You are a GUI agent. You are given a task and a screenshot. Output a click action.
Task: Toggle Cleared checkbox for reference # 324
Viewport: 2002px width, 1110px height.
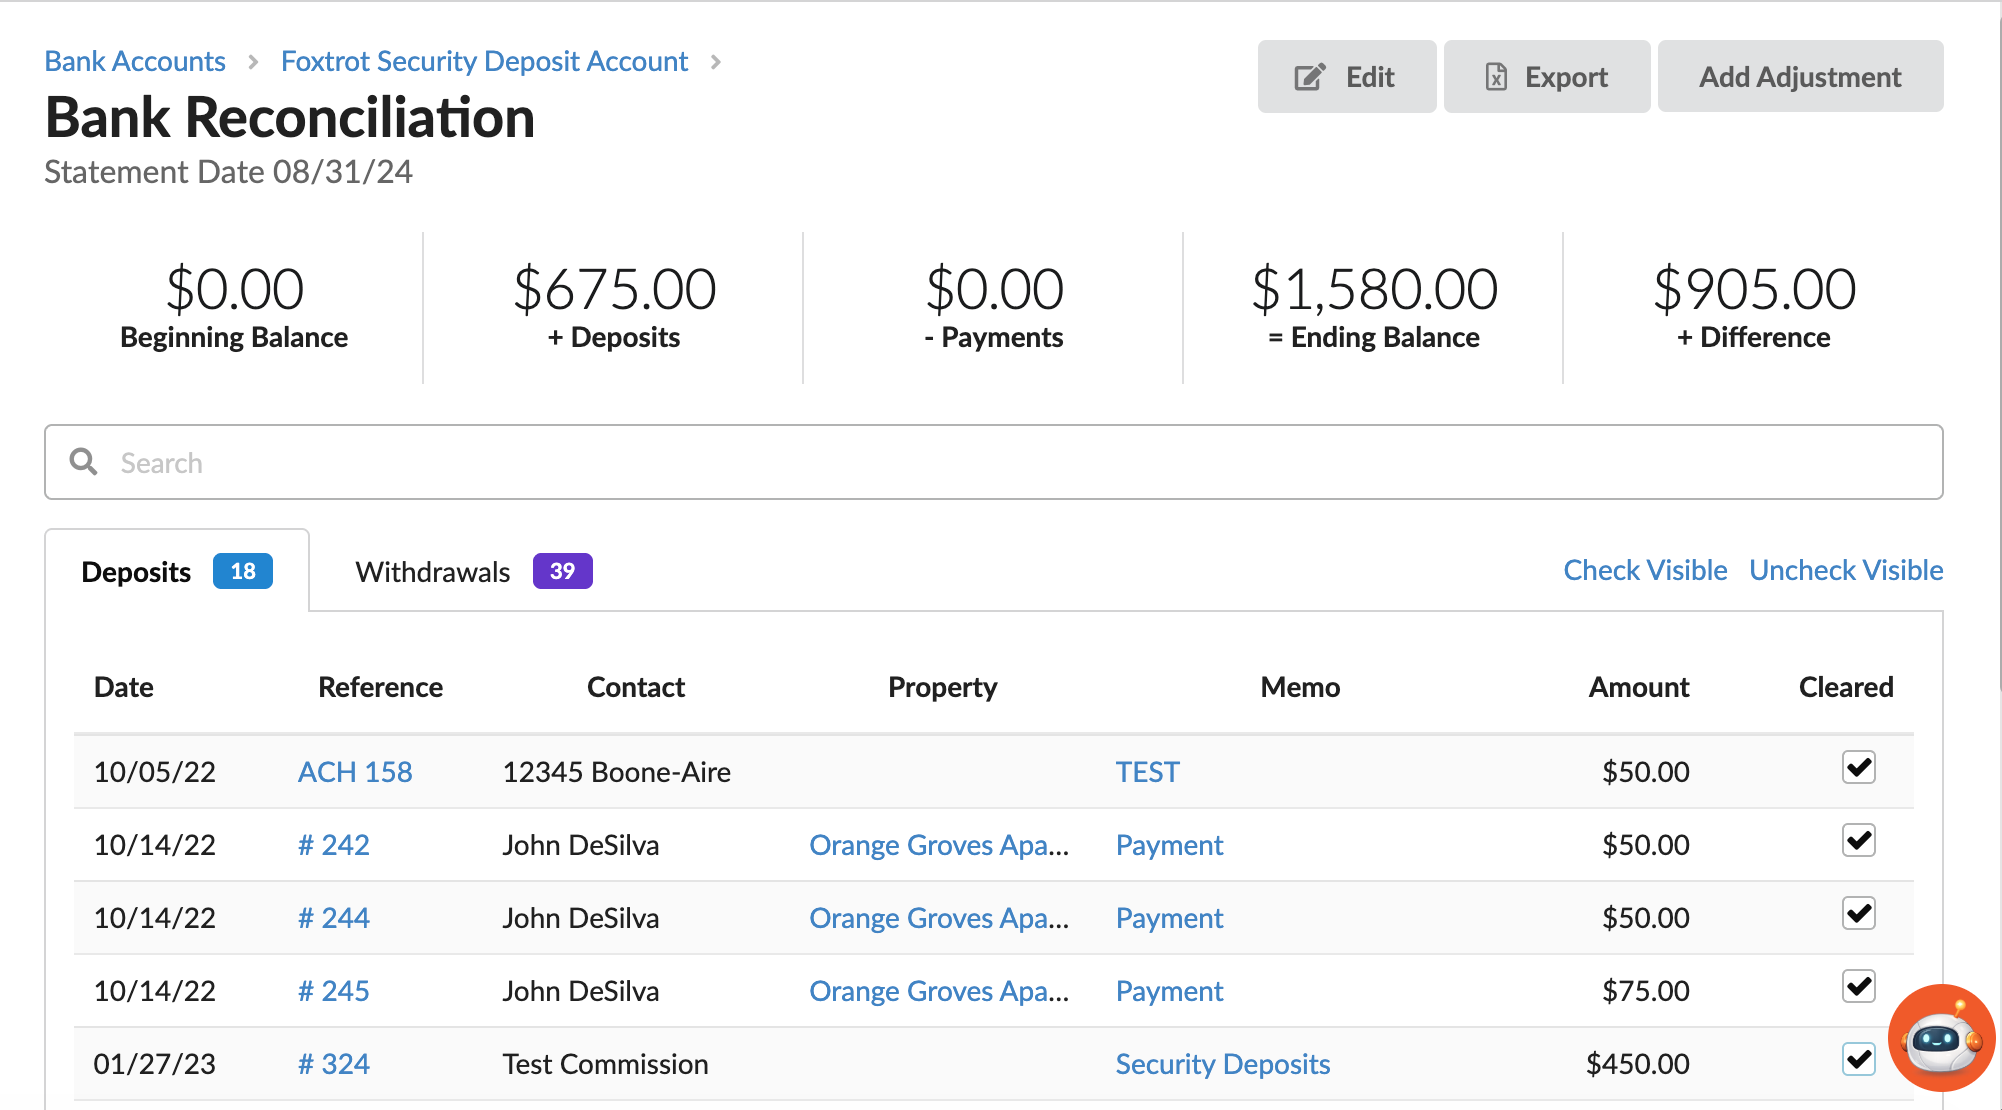pyautogui.click(x=1859, y=1060)
